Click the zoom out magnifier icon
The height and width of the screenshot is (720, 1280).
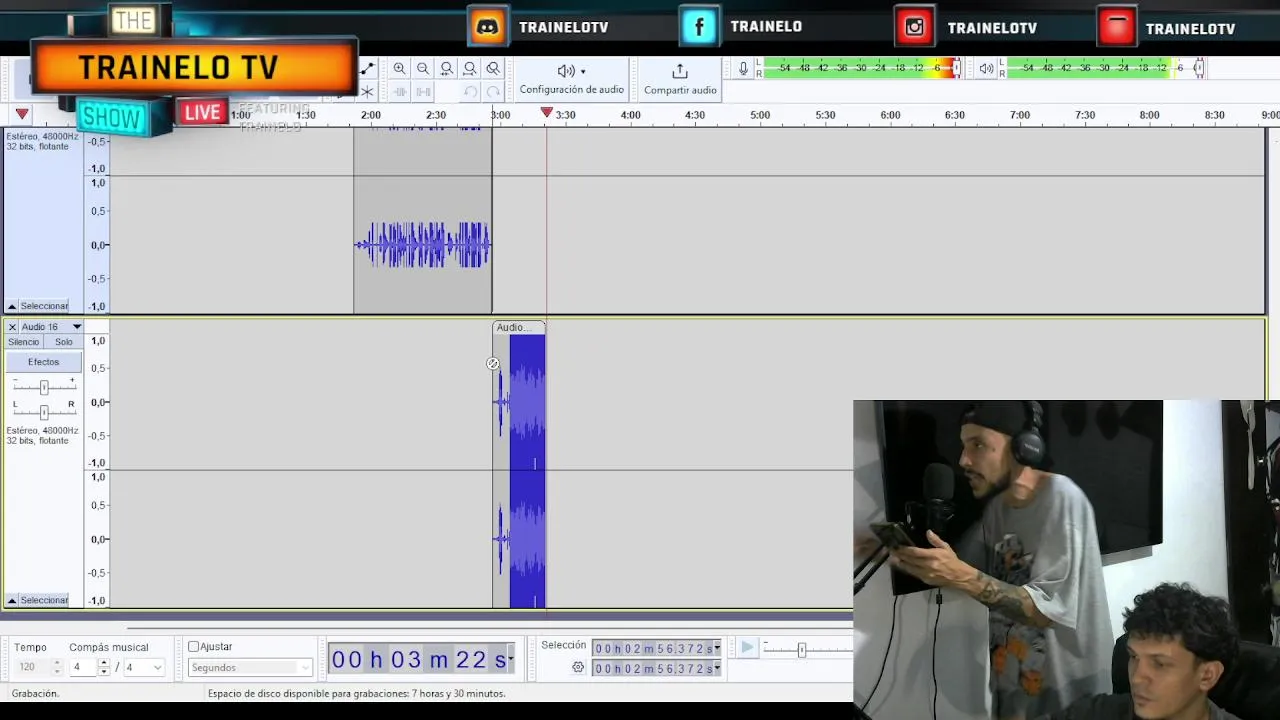coord(423,69)
